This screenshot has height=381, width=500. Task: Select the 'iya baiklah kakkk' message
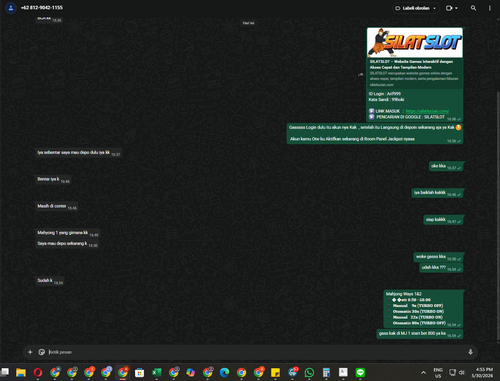[x=437, y=193]
